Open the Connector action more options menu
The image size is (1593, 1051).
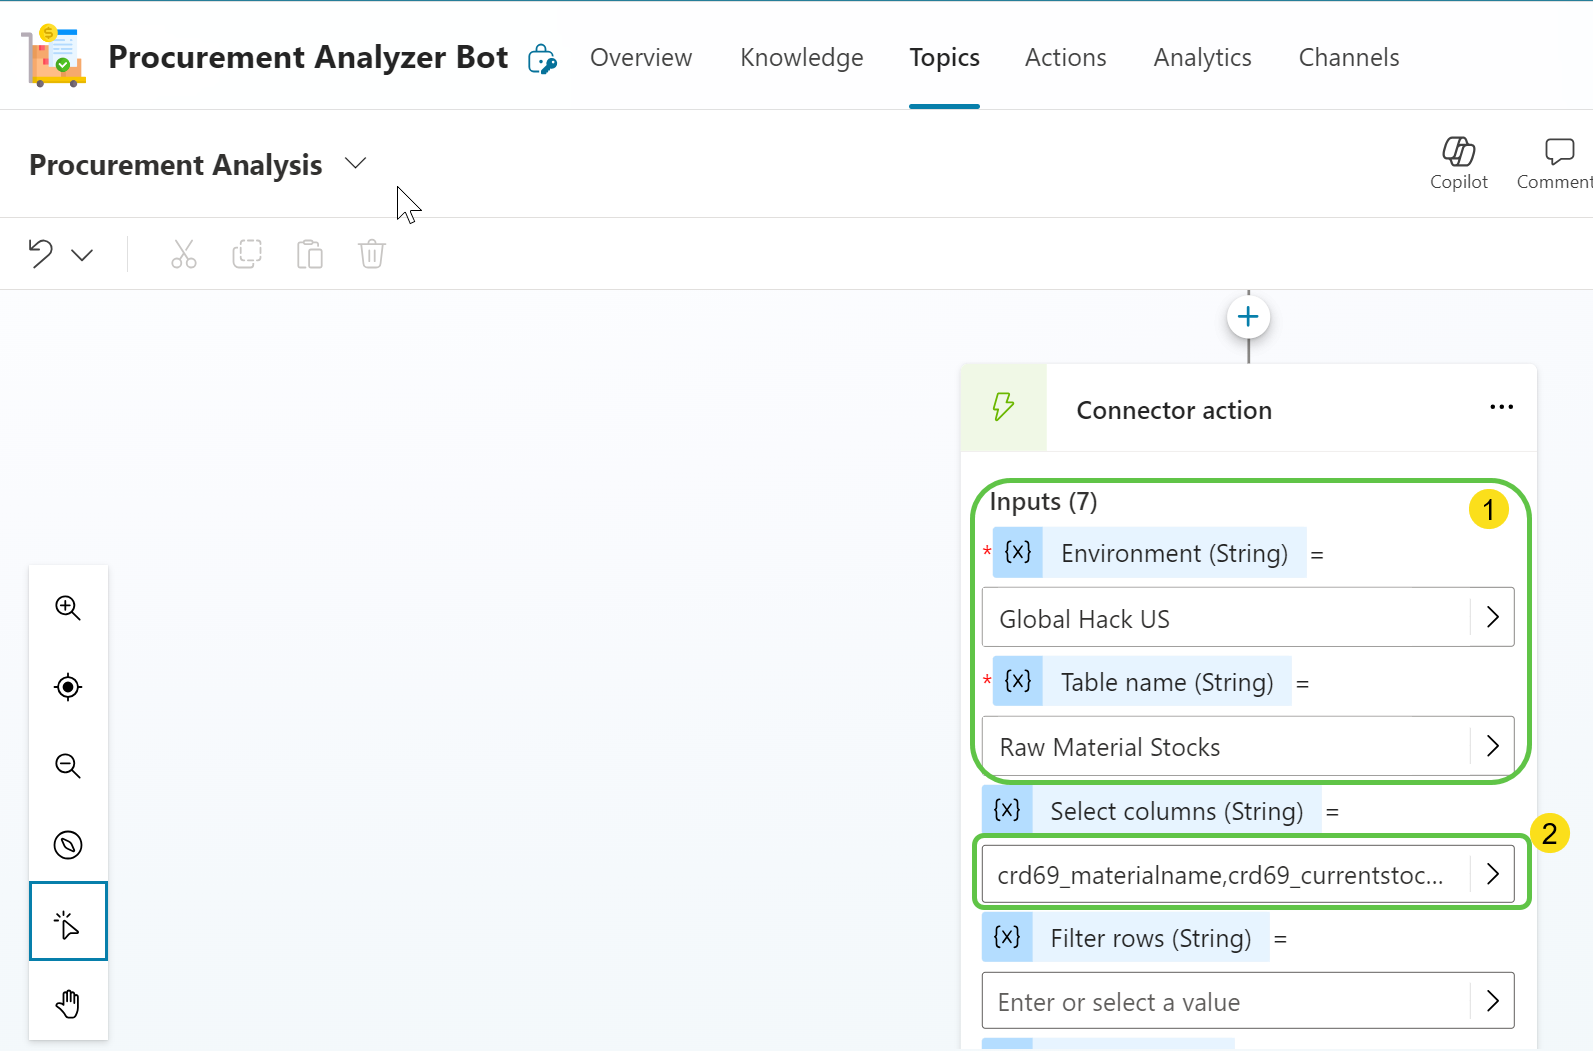pos(1501,408)
